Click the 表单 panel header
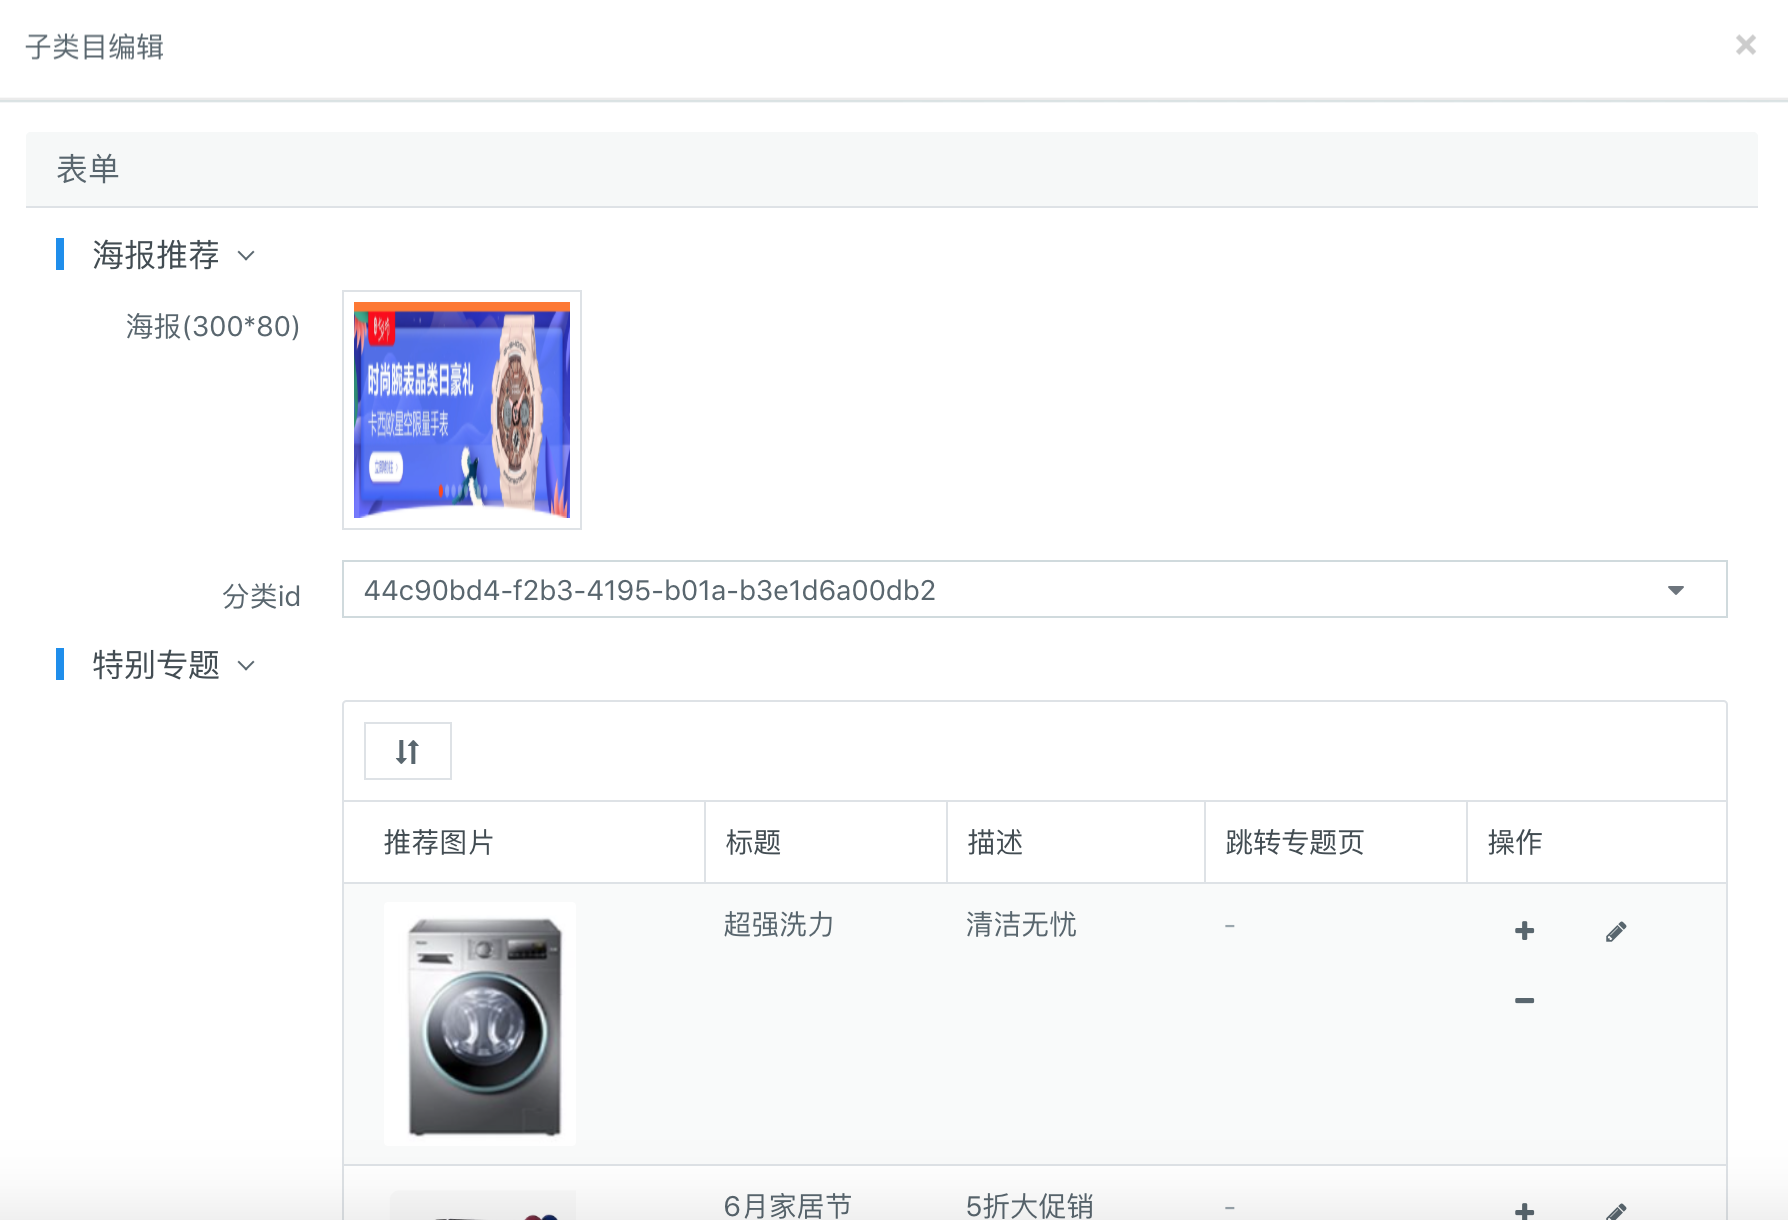 [88, 169]
